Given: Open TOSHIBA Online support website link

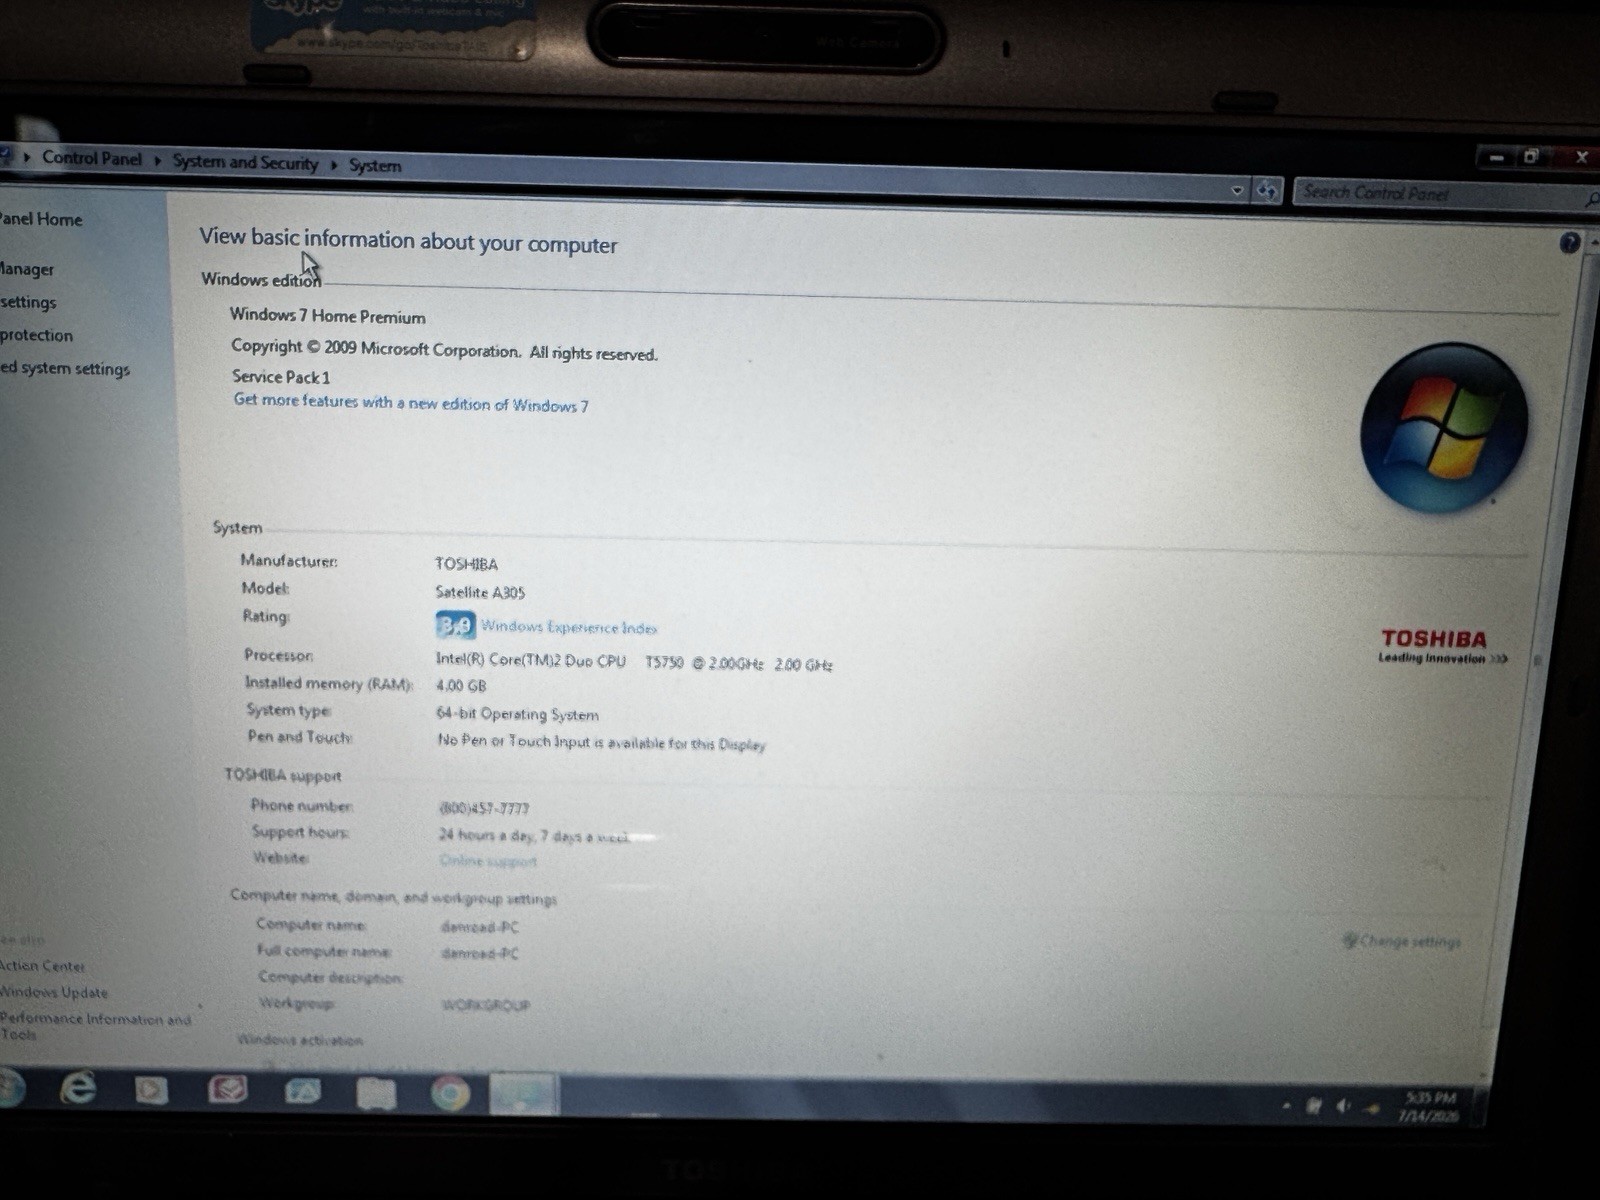Looking at the screenshot, I should click(488, 861).
